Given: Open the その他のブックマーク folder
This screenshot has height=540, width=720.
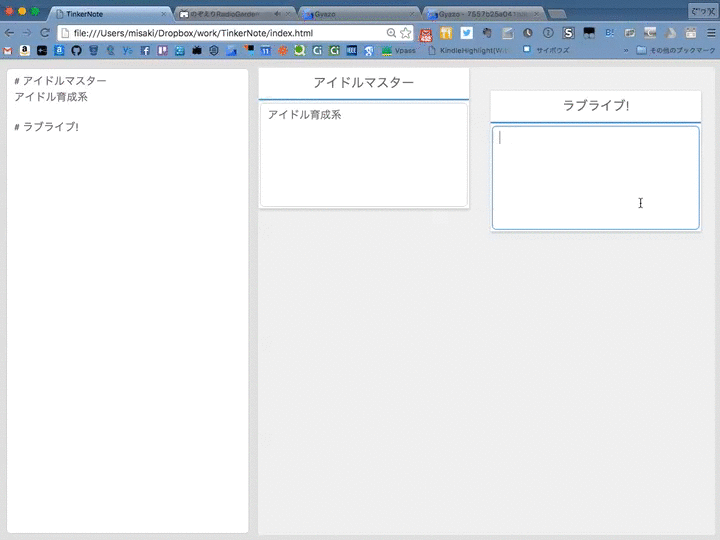Looking at the screenshot, I should coord(676,51).
